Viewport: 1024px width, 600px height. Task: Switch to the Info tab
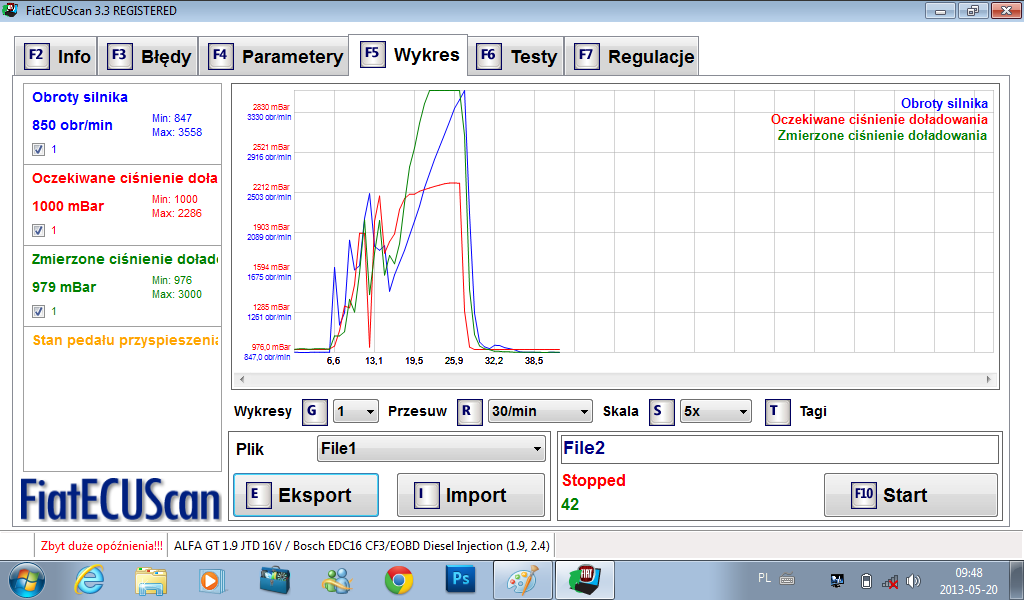coord(56,56)
